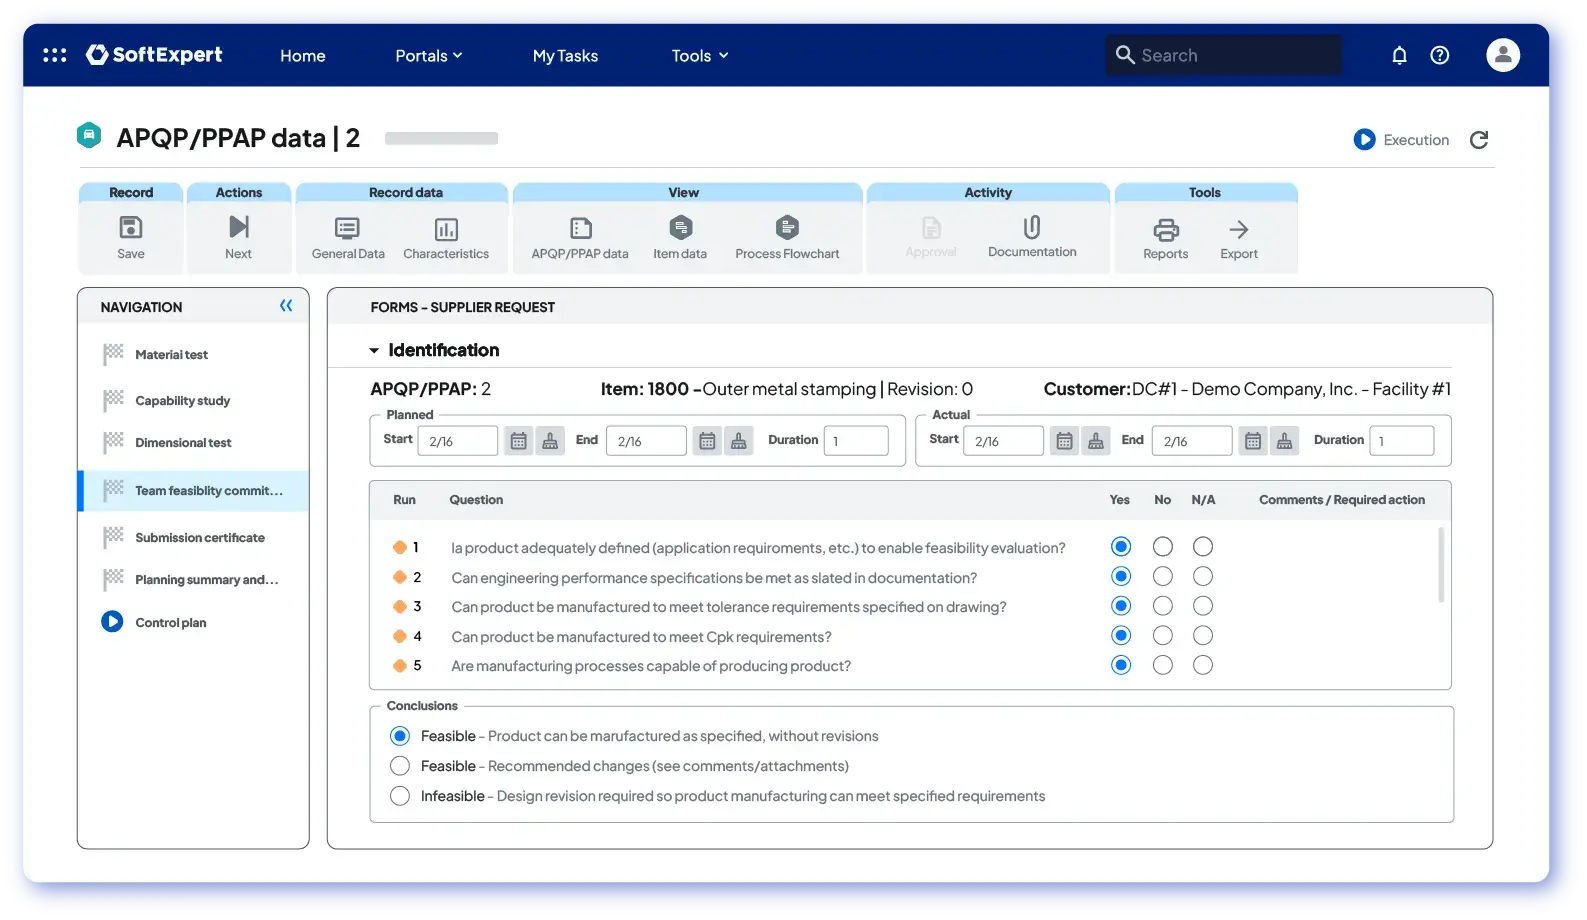1587x920 pixels.
Task: Open calendar picker for Planned End
Action: (x=707, y=441)
